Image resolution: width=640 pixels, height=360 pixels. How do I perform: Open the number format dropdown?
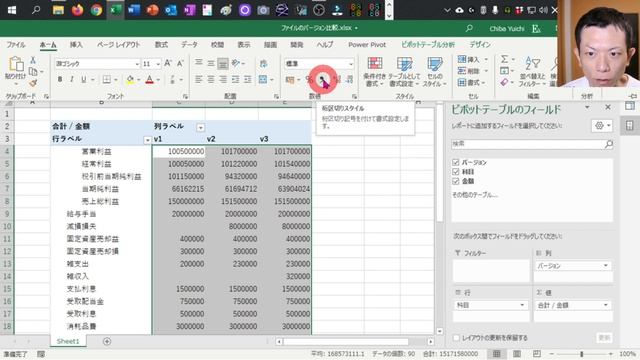[351, 64]
